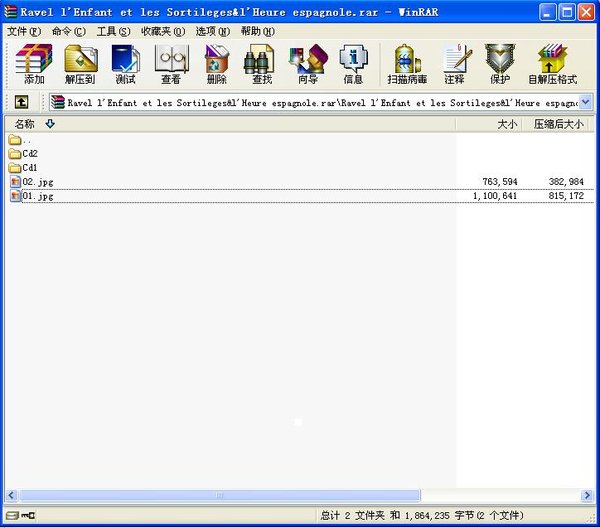Launch the 向导 (Wizard) icon
The image size is (600, 528).
point(308,64)
